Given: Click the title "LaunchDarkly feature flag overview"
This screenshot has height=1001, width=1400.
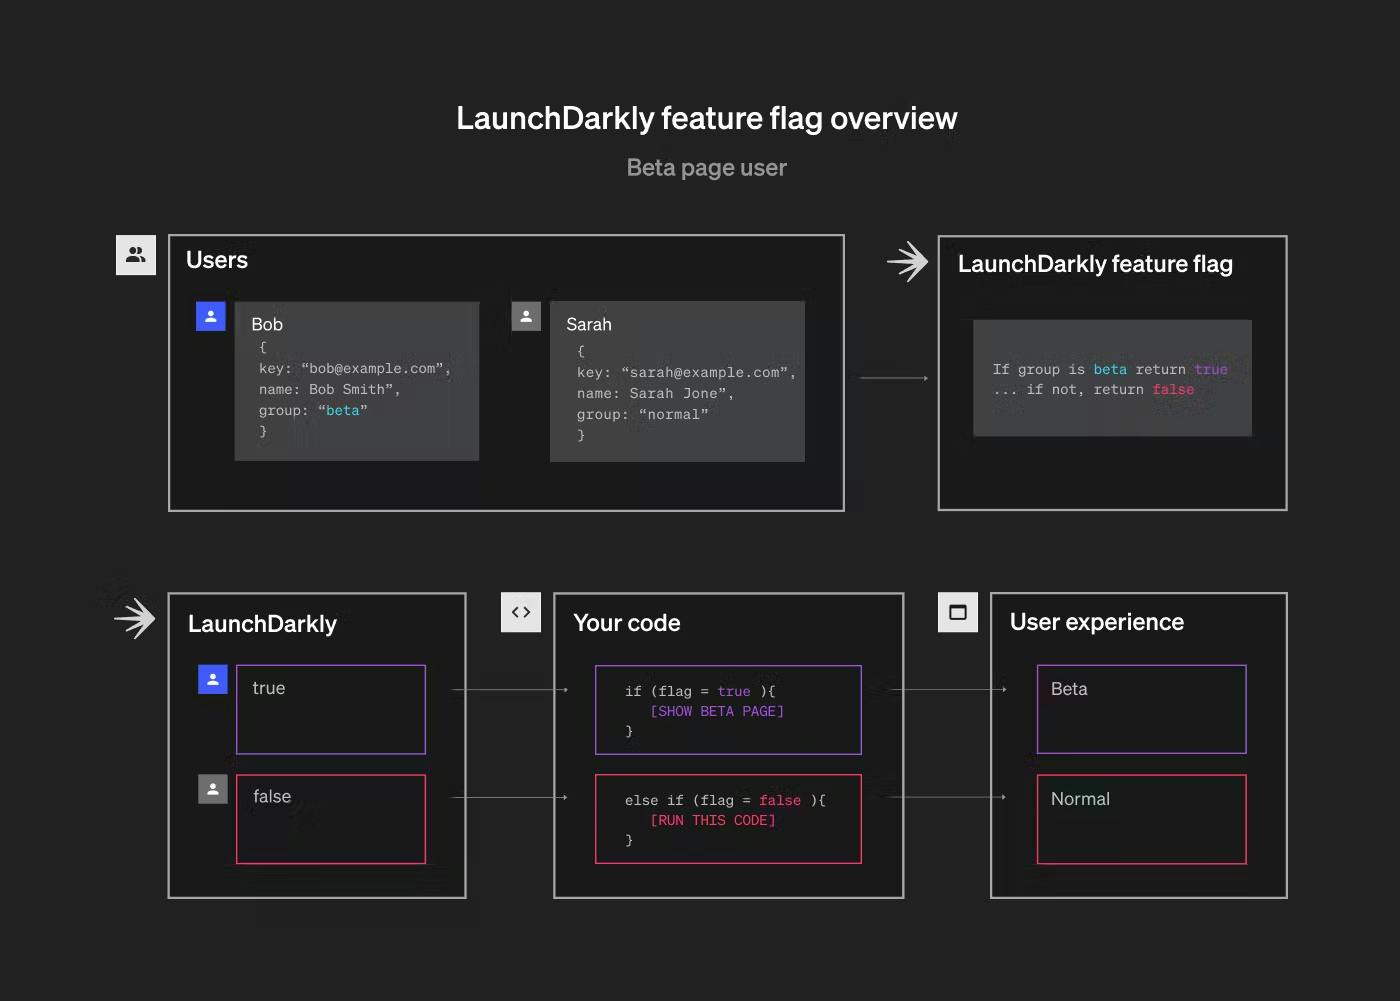Looking at the screenshot, I should 707,118.
